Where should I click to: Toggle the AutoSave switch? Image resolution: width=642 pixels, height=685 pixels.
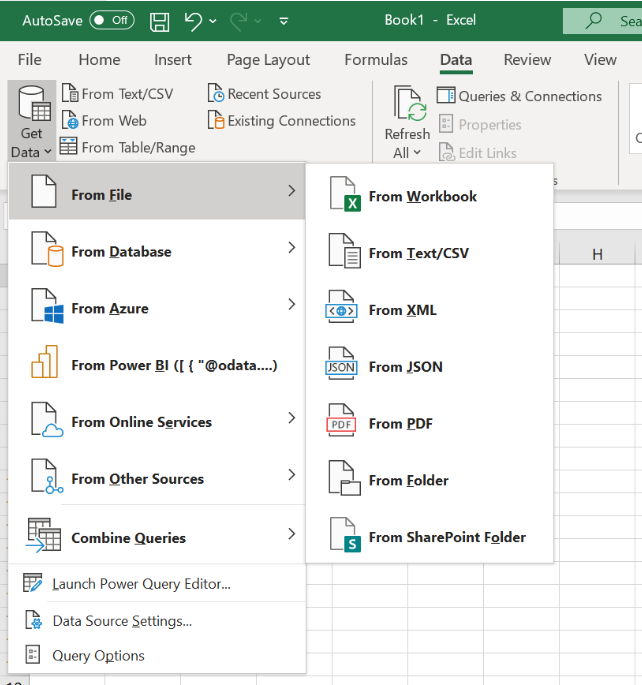click(x=112, y=20)
